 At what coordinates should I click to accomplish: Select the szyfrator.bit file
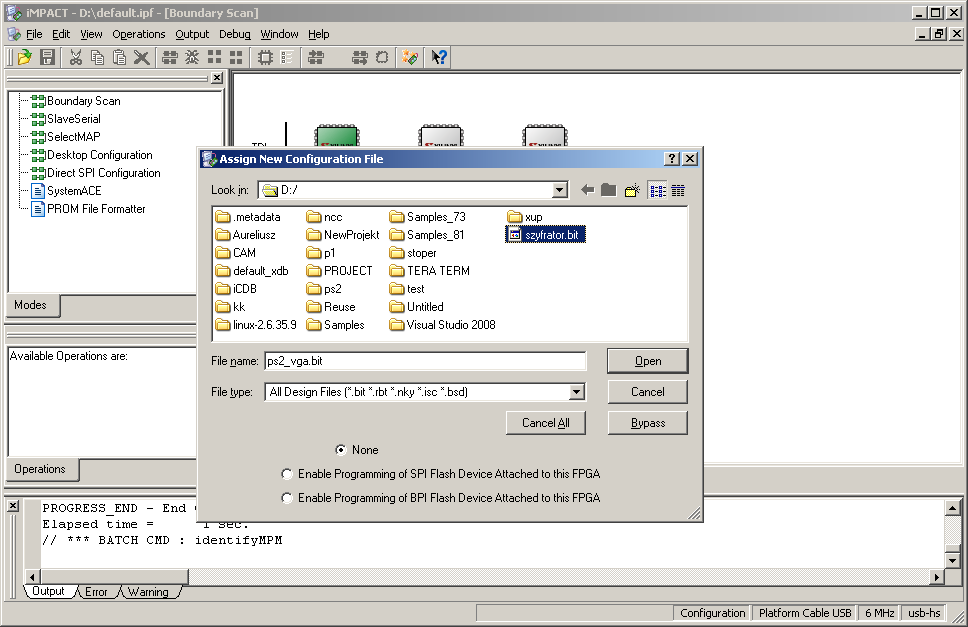point(545,235)
